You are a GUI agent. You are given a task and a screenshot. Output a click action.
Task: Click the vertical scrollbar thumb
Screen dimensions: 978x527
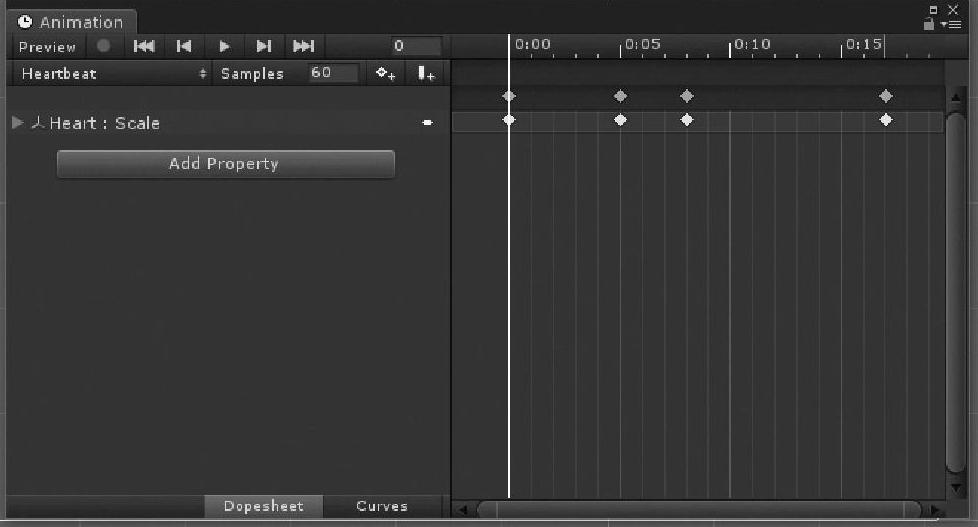956,292
